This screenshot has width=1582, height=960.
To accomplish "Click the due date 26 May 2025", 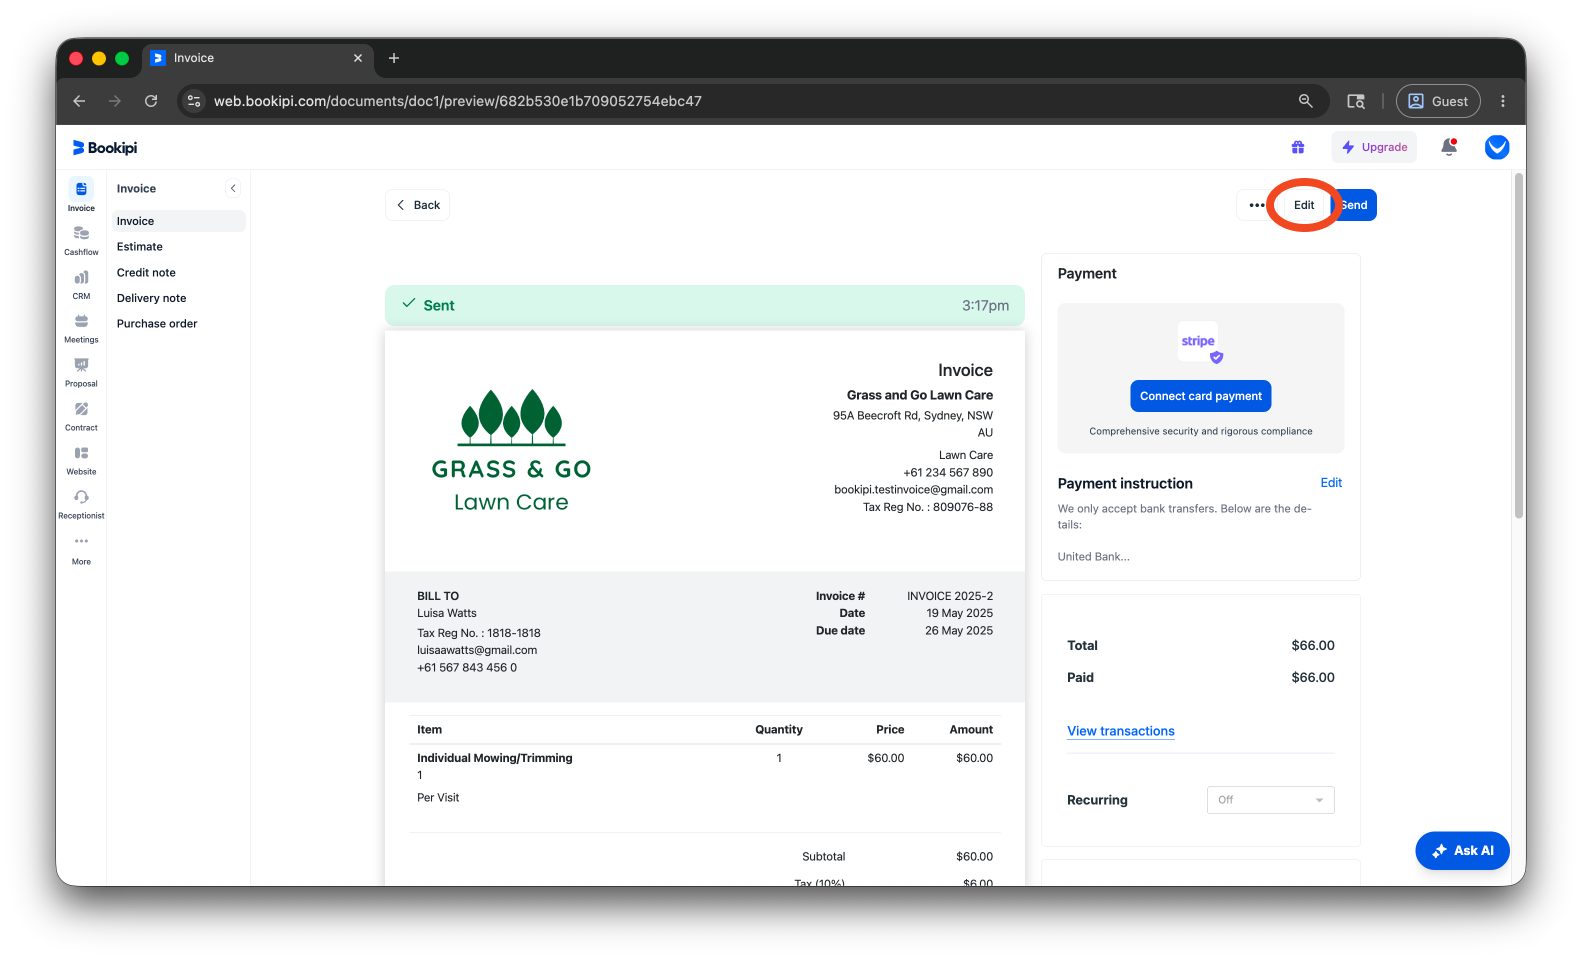I will (959, 631).
